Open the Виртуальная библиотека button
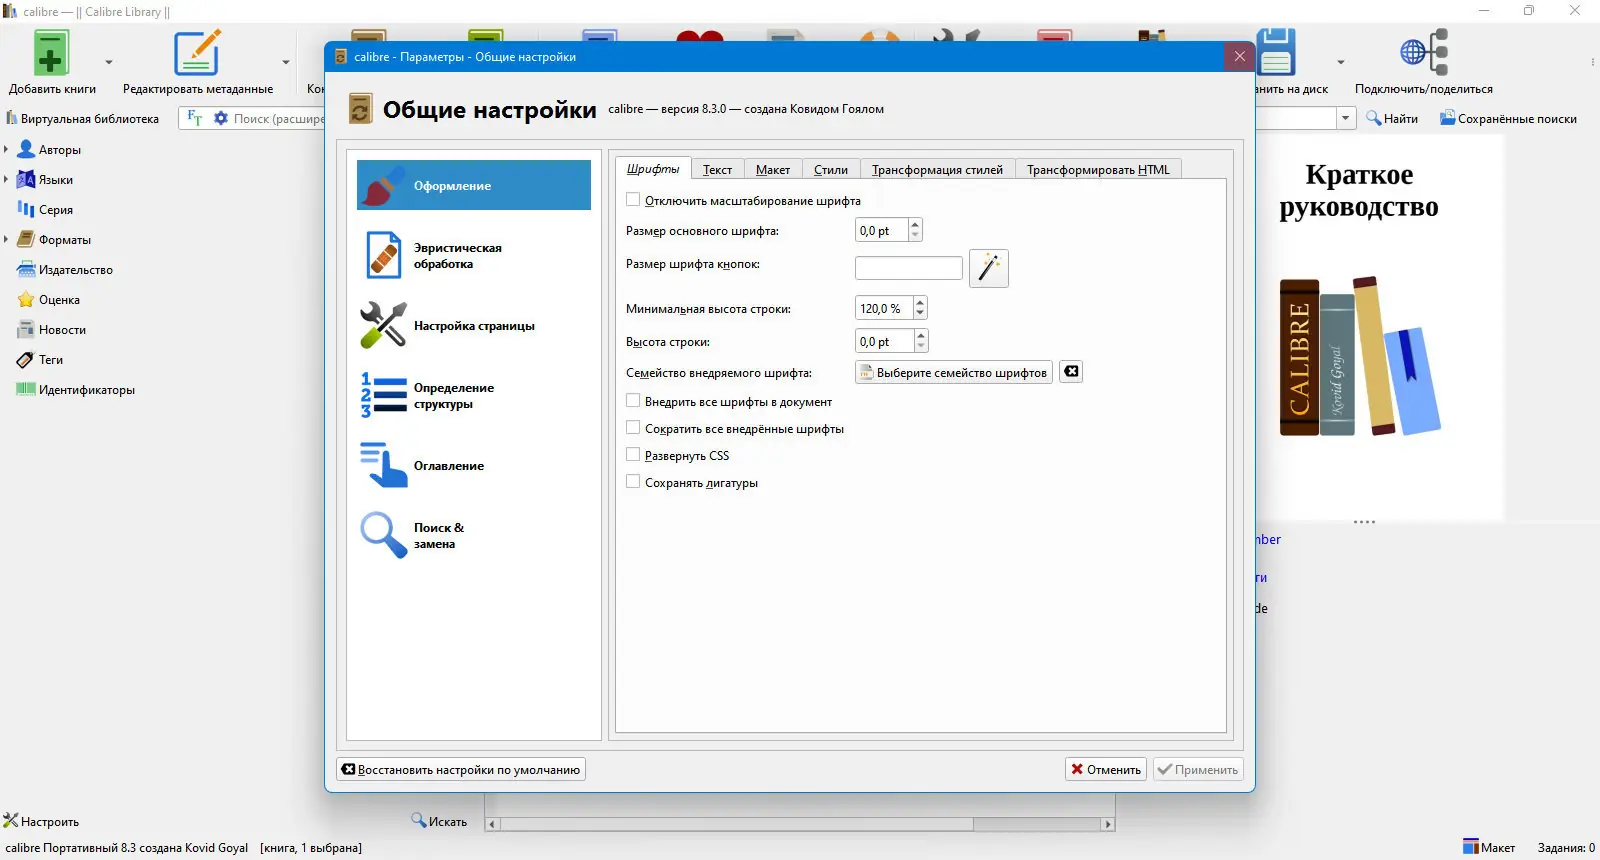Viewport: 1600px width, 860px height. [83, 118]
